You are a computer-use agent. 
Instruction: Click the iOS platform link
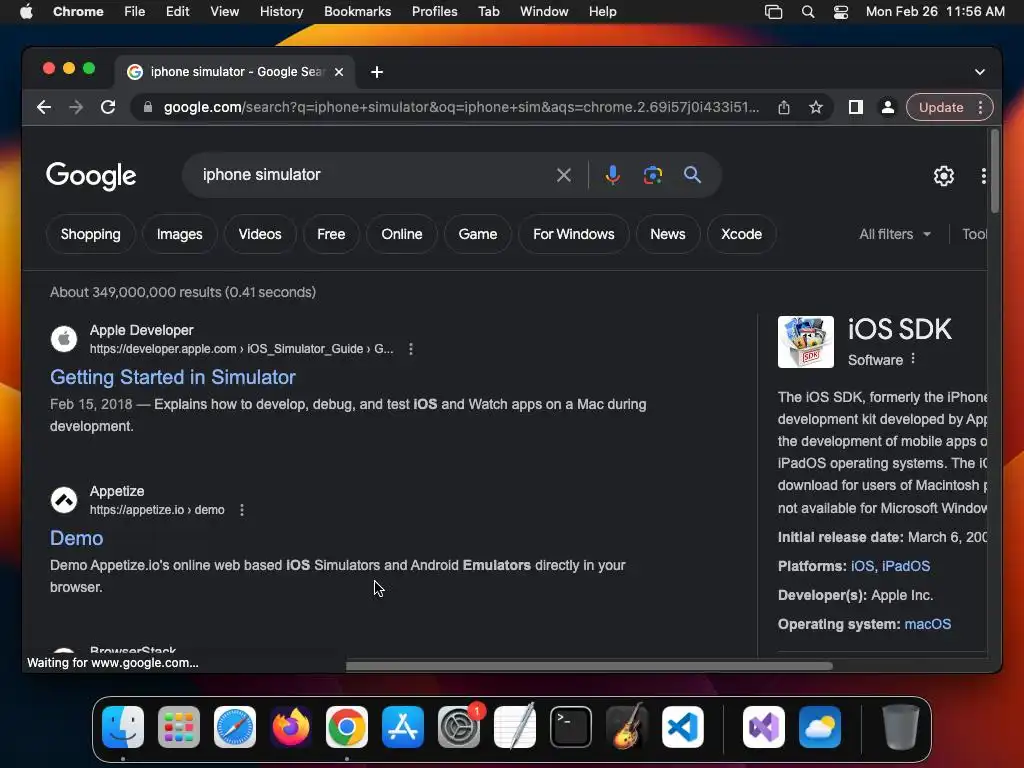tap(862, 566)
